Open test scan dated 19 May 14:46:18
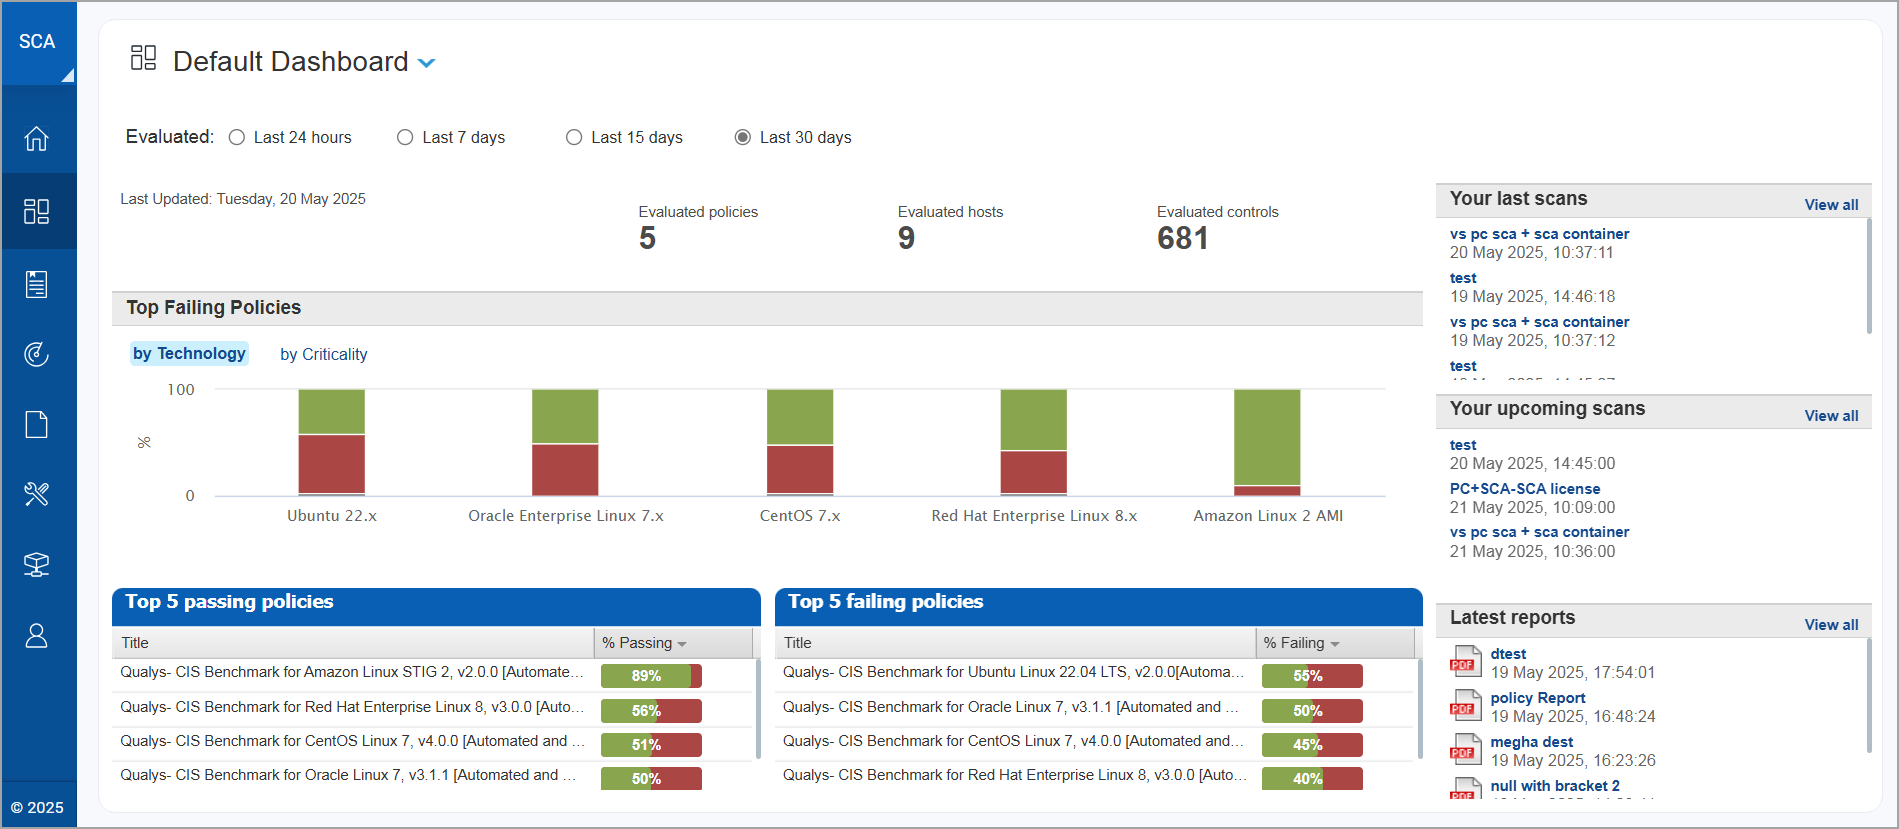Screen dimensions: 1899x829 1463,278
